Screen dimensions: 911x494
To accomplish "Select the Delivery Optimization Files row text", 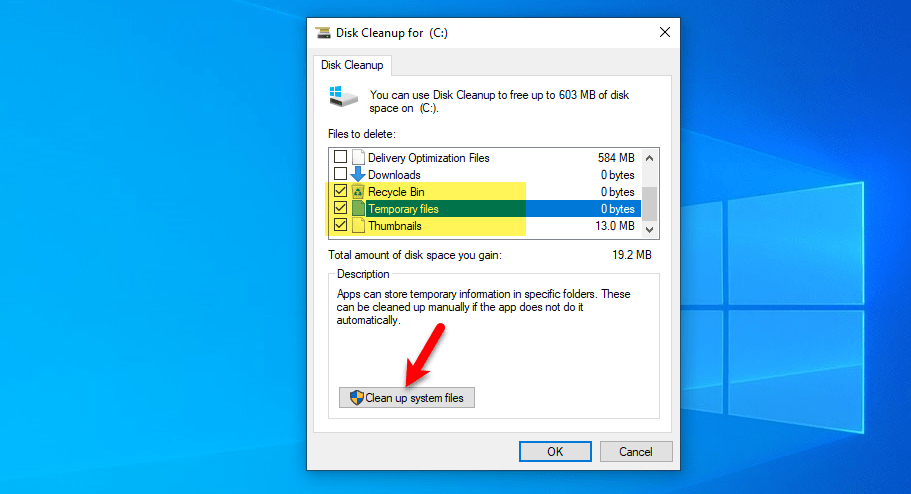I will (x=429, y=157).
